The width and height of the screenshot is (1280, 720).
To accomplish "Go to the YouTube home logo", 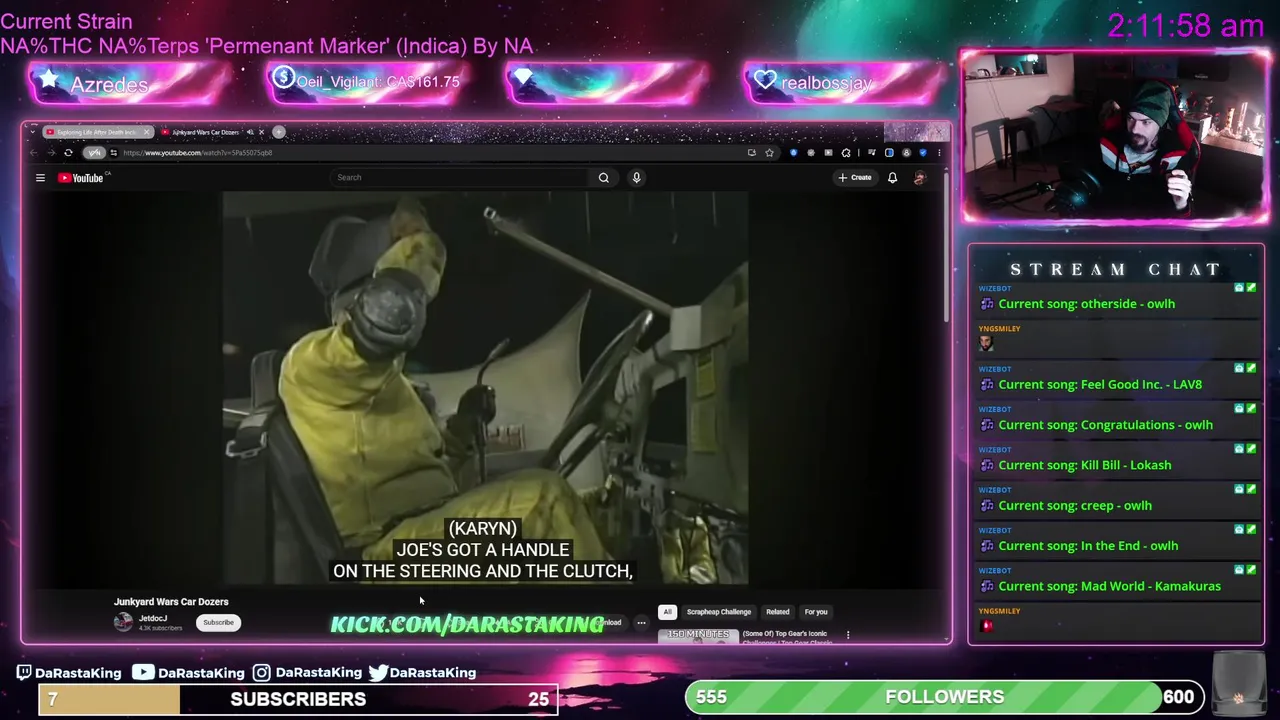I will [x=81, y=178].
